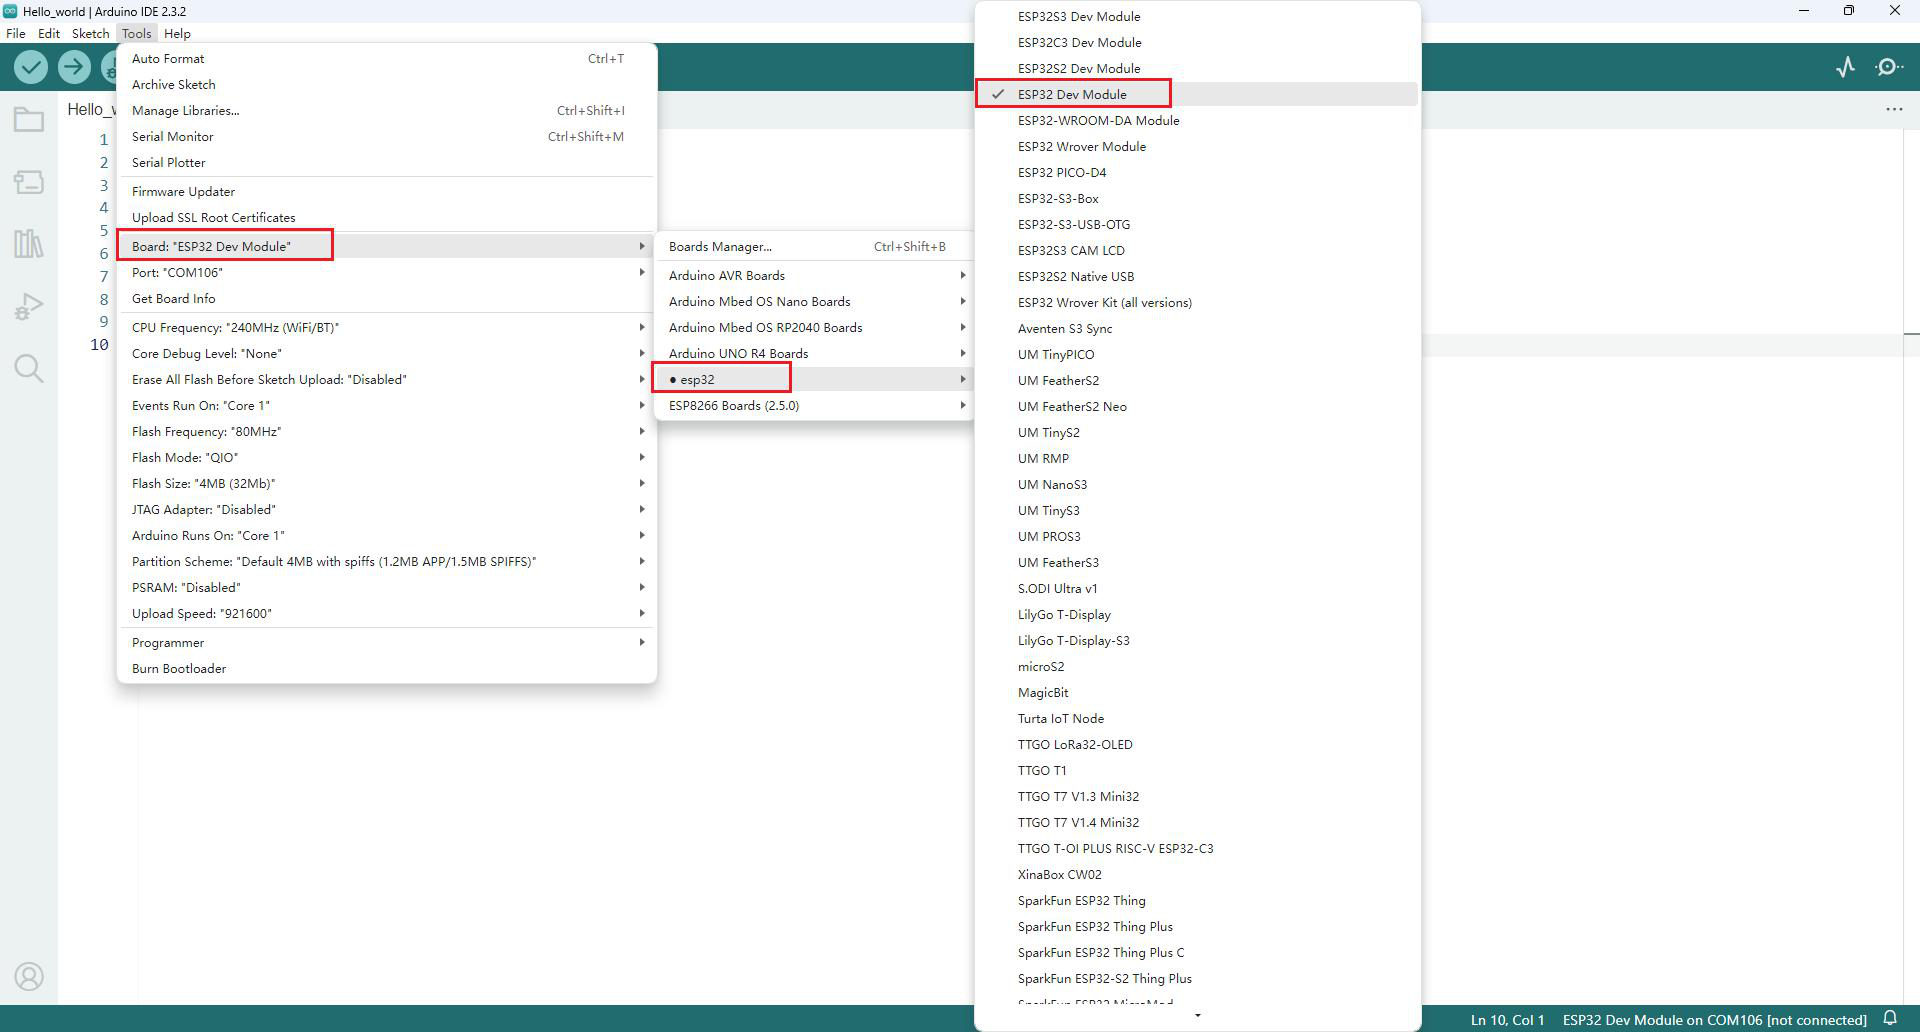This screenshot has height=1032, width=1920.
Task: Select TTGO LoRa32-OLED board
Action: (1197, 744)
